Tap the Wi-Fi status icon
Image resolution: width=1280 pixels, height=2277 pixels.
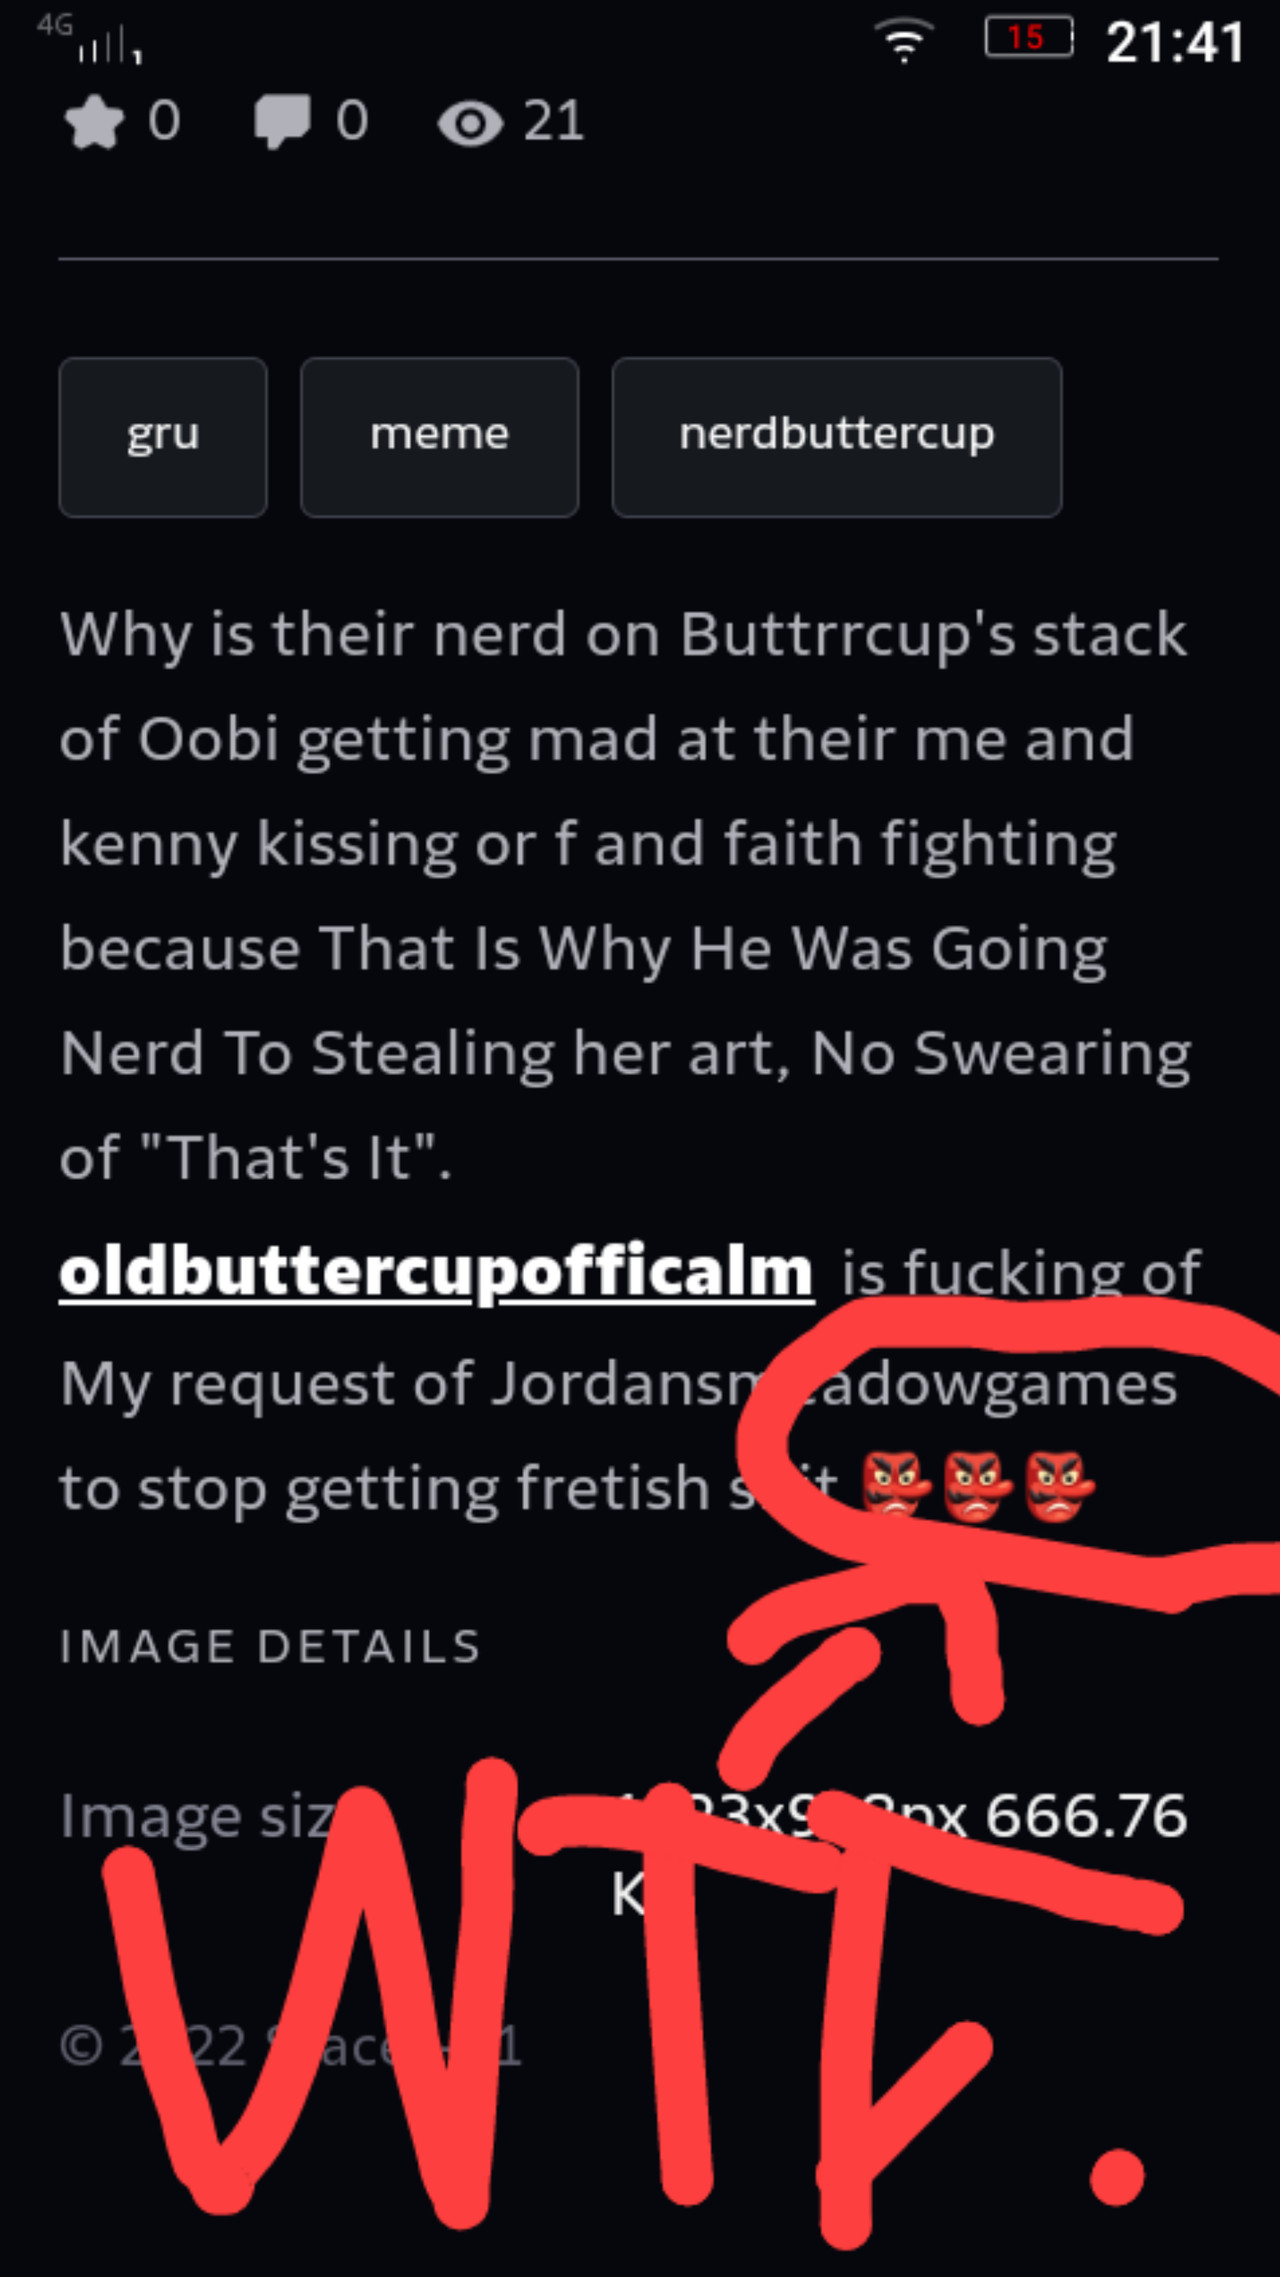[904, 43]
